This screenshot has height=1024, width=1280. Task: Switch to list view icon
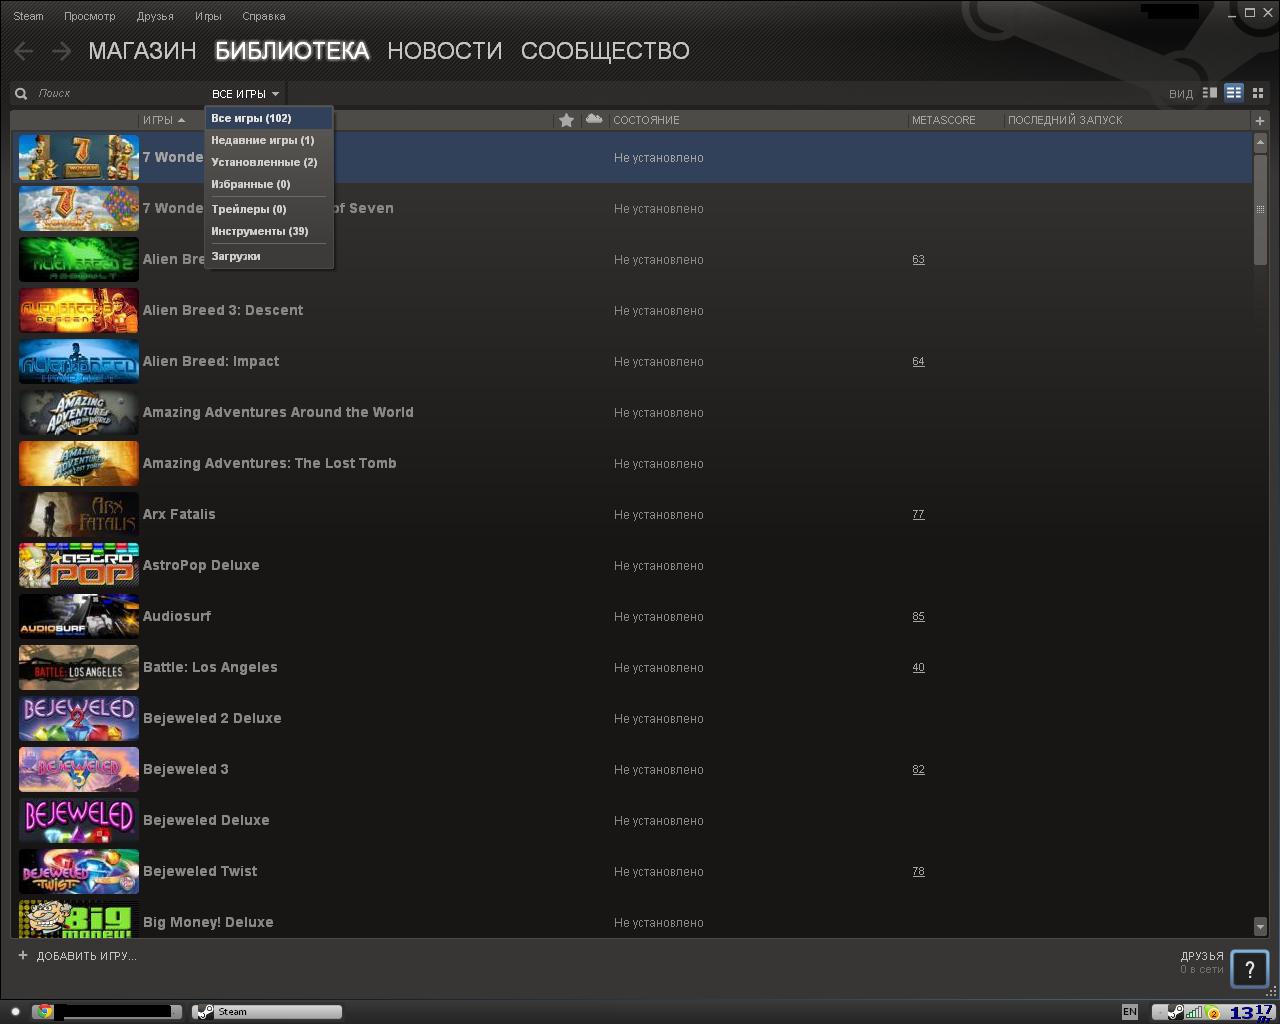click(x=1234, y=93)
